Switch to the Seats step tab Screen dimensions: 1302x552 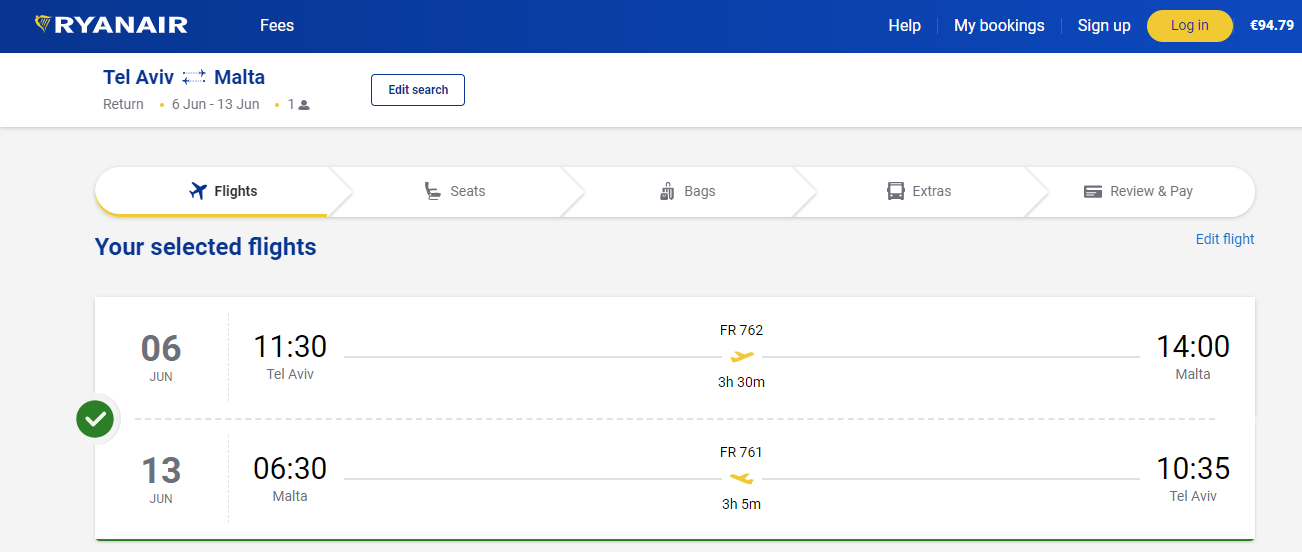click(455, 191)
